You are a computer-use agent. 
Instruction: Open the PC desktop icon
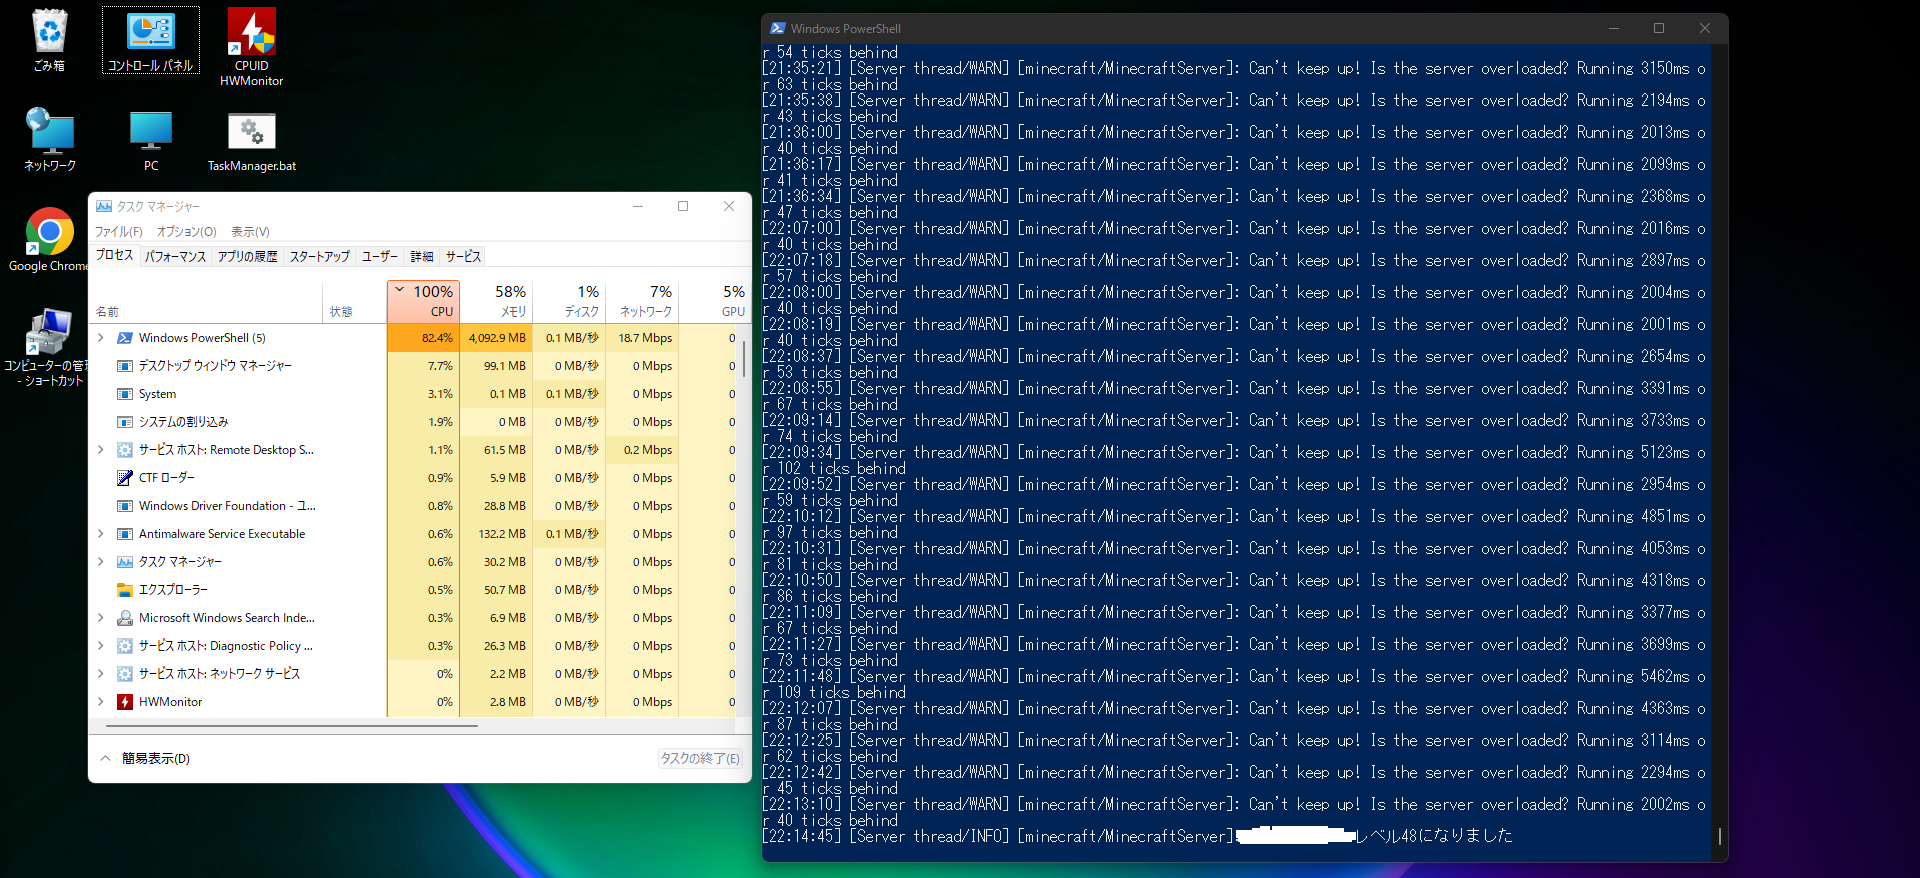pyautogui.click(x=151, y=139)
